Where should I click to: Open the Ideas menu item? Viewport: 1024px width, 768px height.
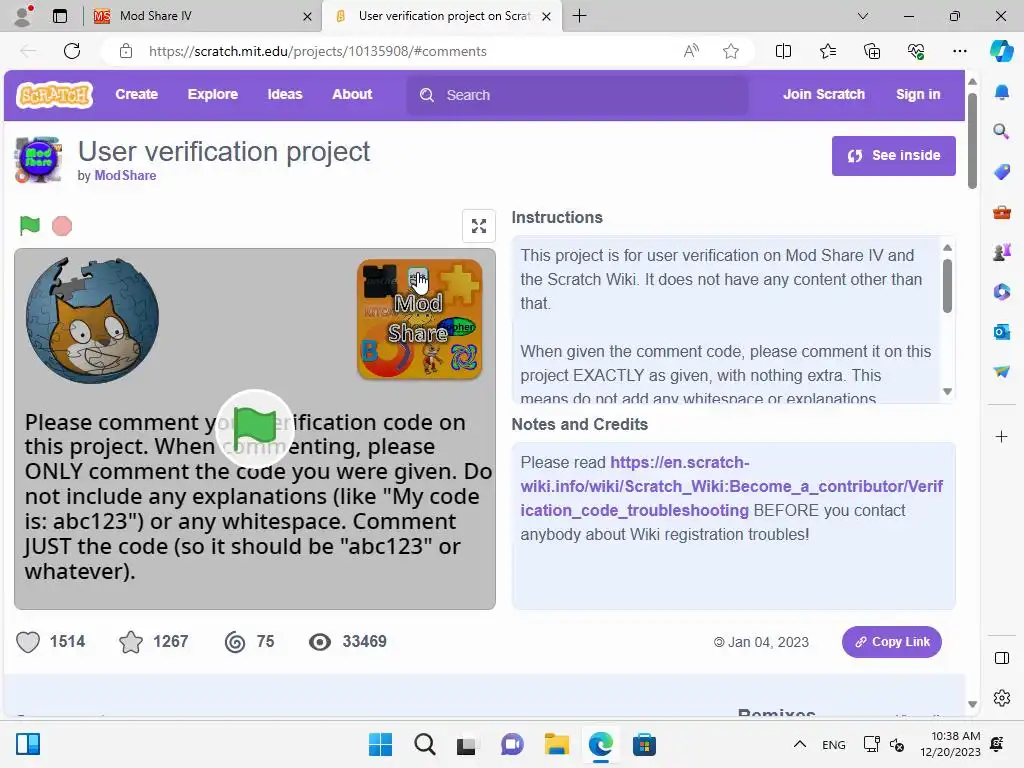[x=285, y=95]
